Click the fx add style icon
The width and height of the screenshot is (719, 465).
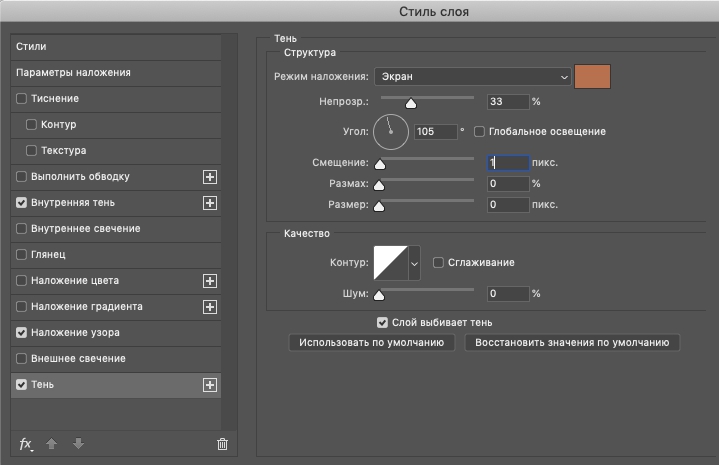[26, 444]
